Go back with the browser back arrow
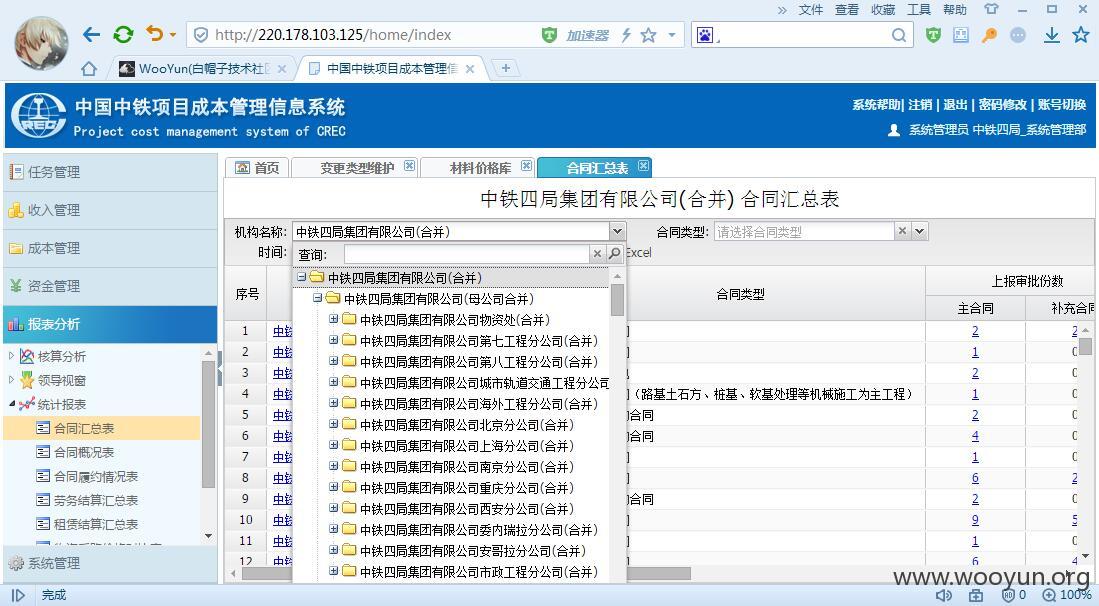Image resolution: width=1099 pixels, height=606 pixels. [x=91, y=34]
